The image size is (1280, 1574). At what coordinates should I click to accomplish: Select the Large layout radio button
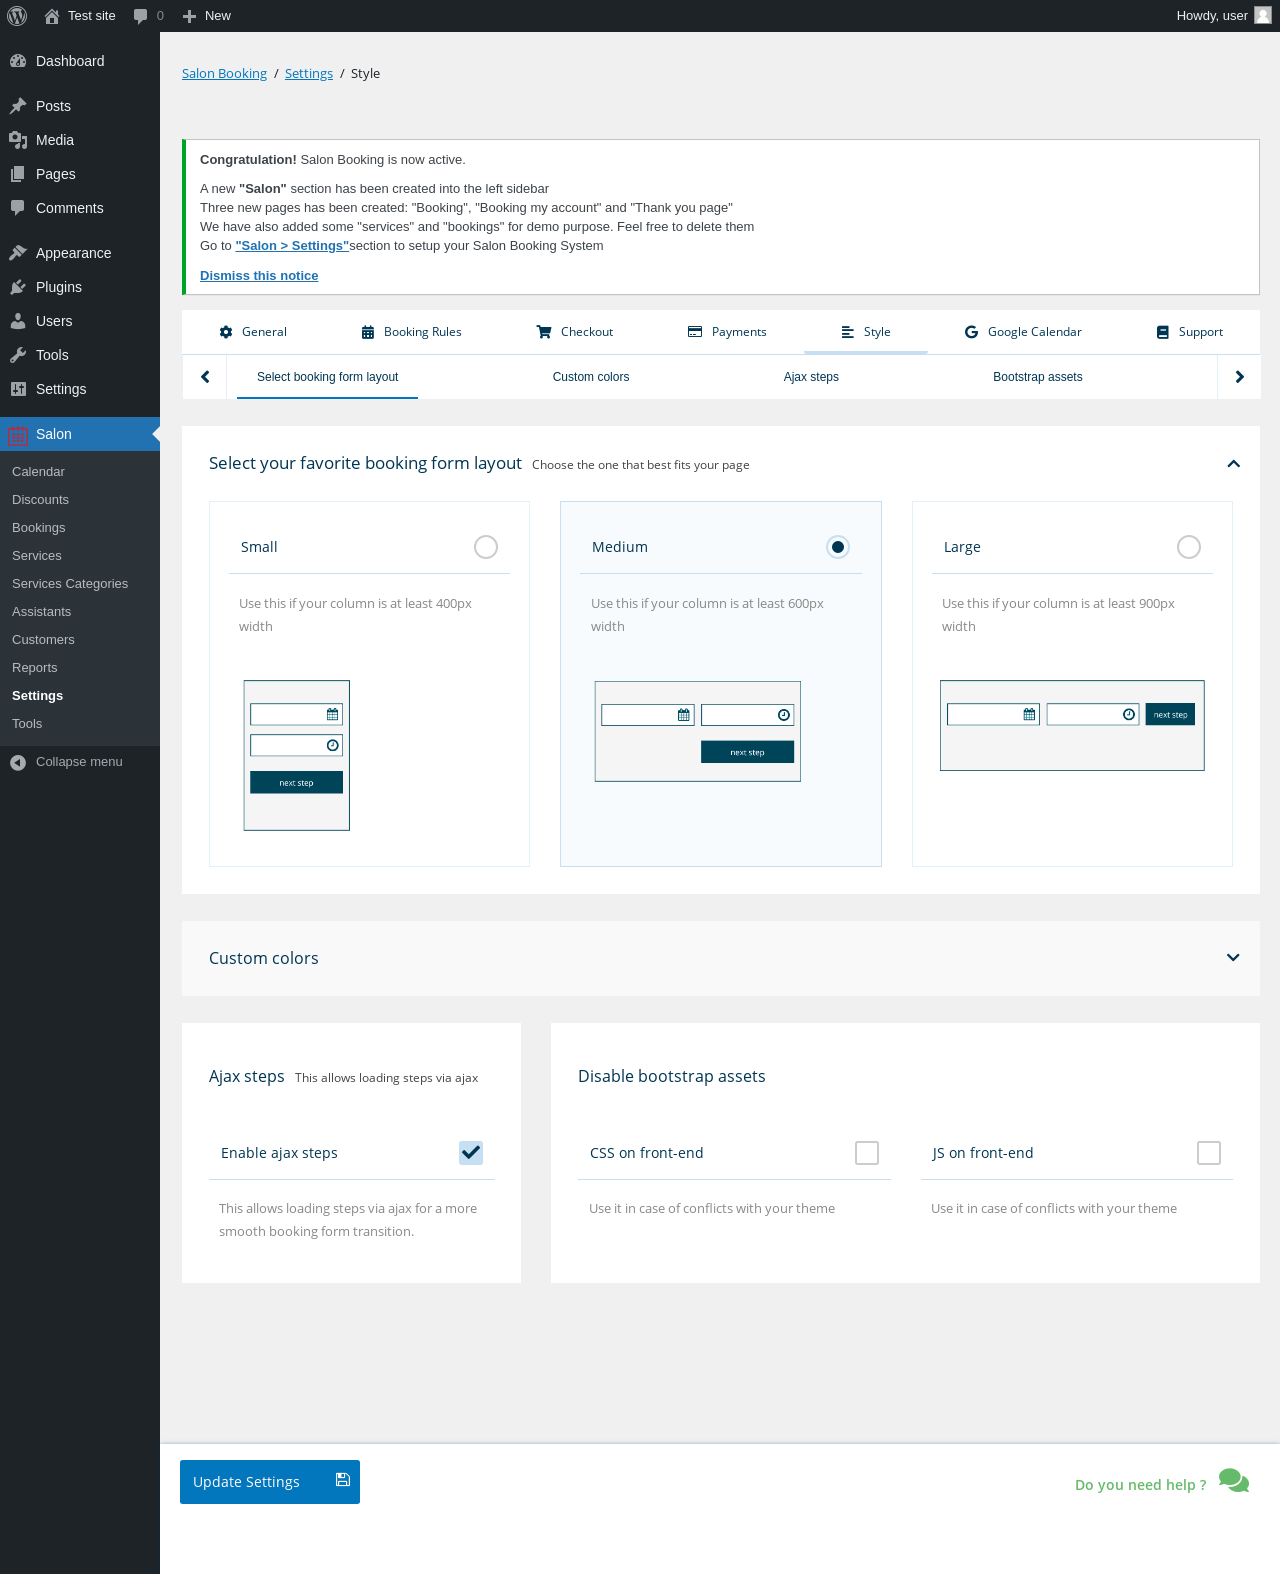click(x=1189, y=547)
